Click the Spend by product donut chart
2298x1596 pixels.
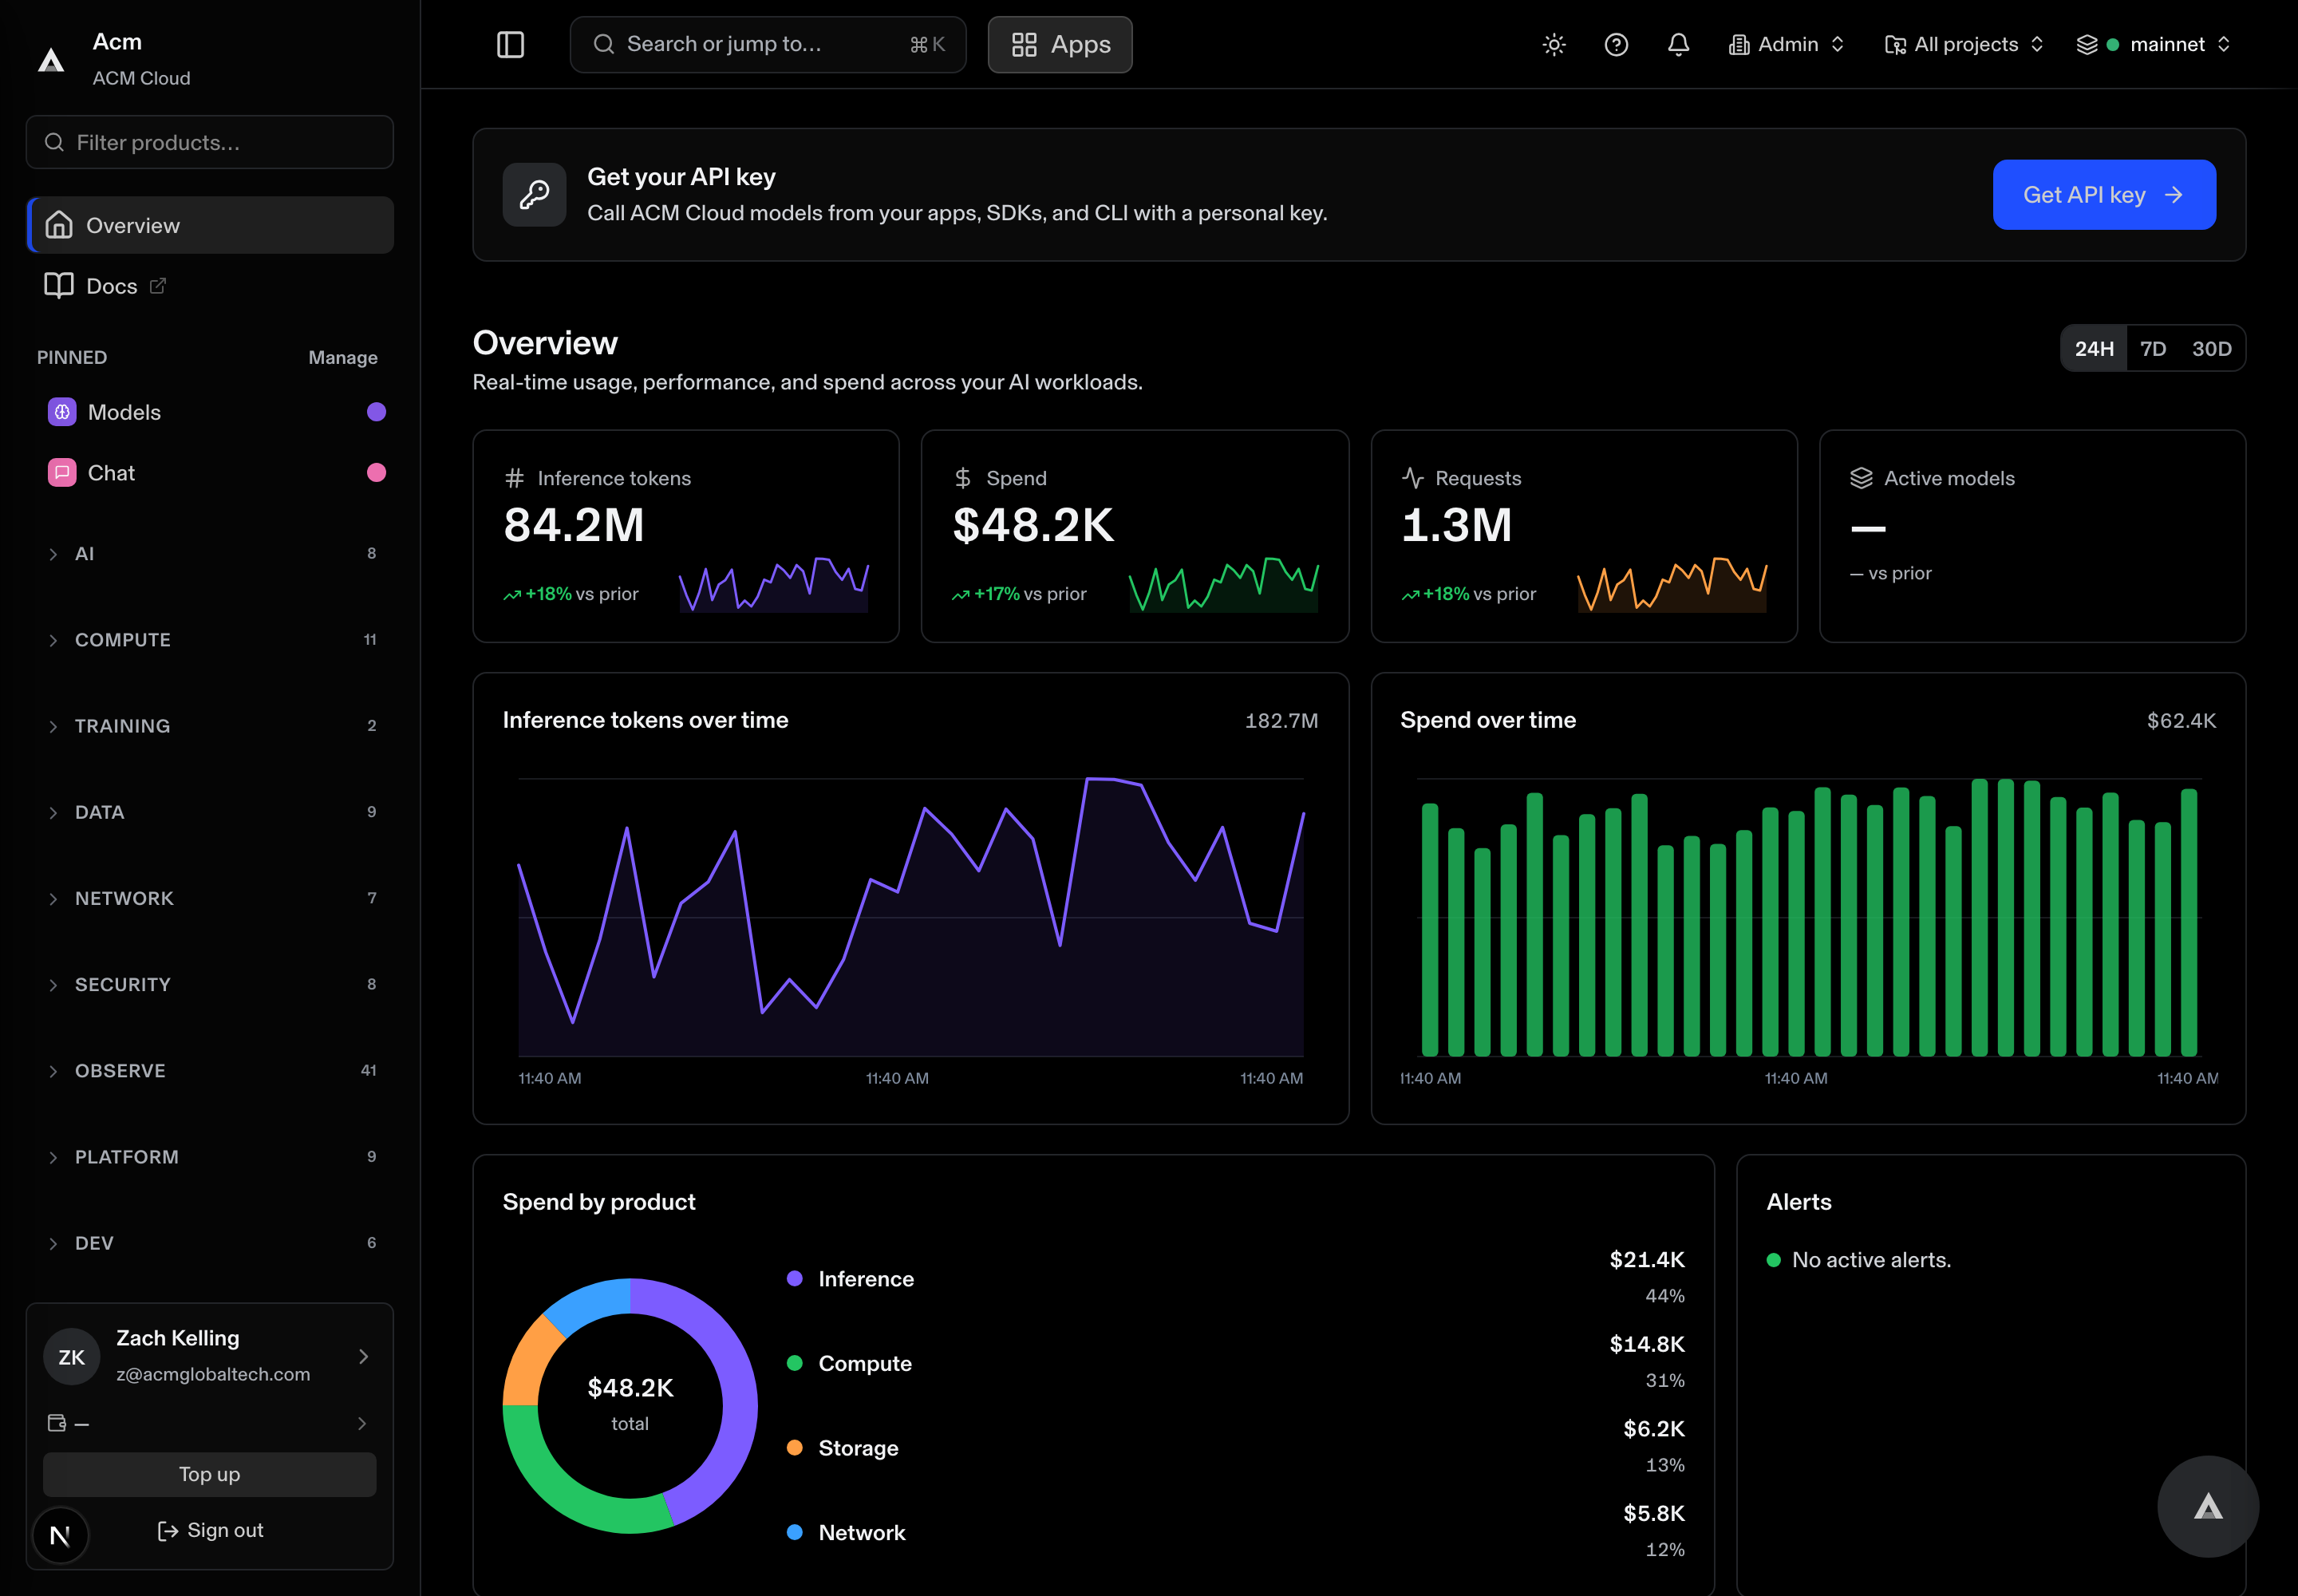point(629,1405)
